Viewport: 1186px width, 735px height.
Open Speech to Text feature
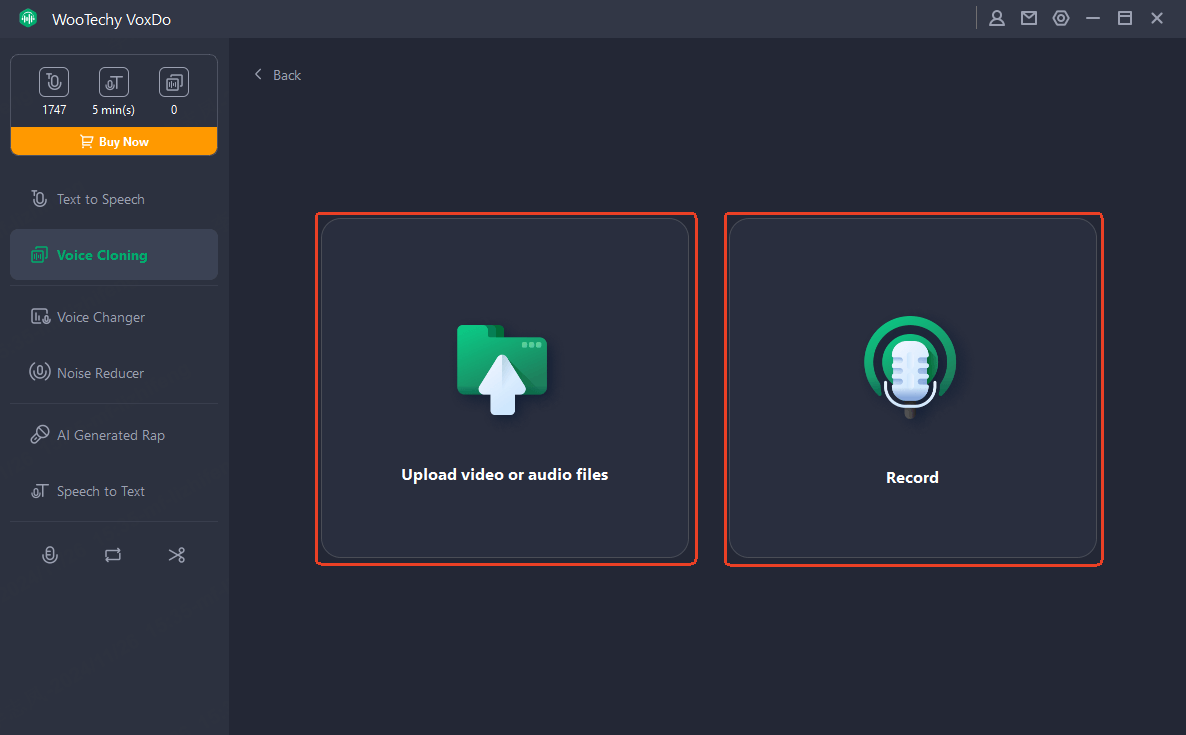[x=100, y=491]
